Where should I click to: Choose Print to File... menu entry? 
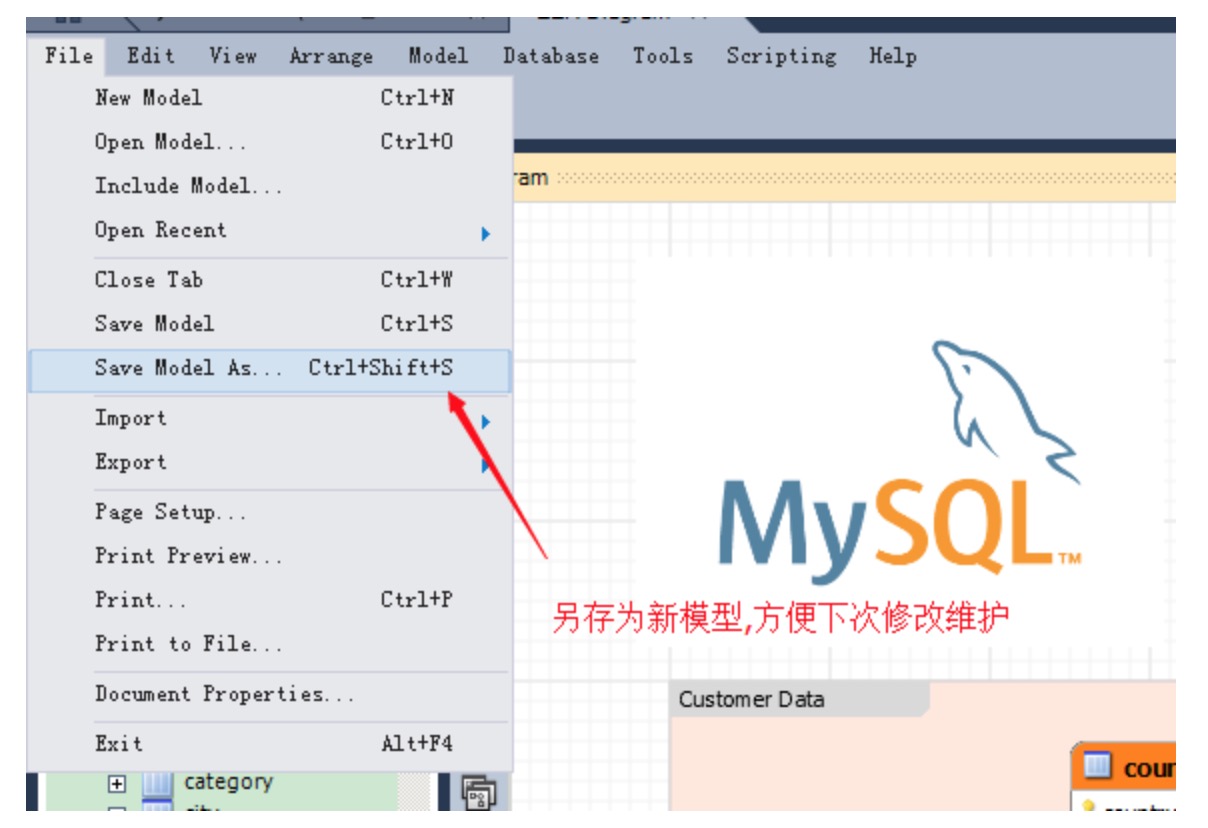[270, 644]
